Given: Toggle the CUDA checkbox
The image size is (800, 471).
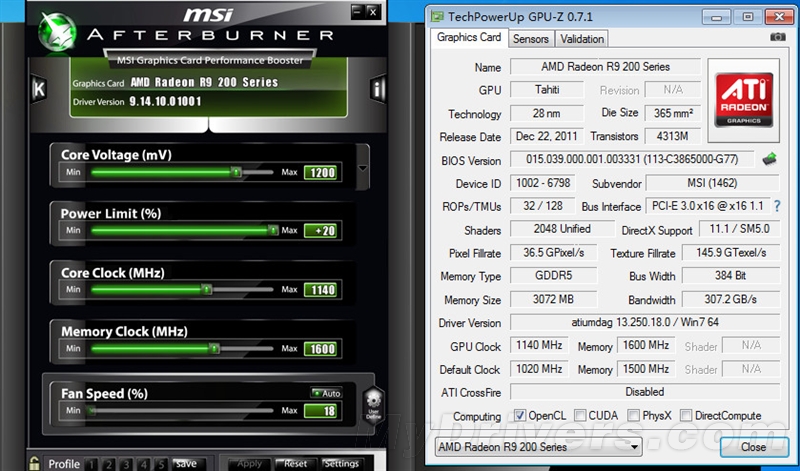Looking at the screenshot, I should pyautogui.click(x=580, y=415).
